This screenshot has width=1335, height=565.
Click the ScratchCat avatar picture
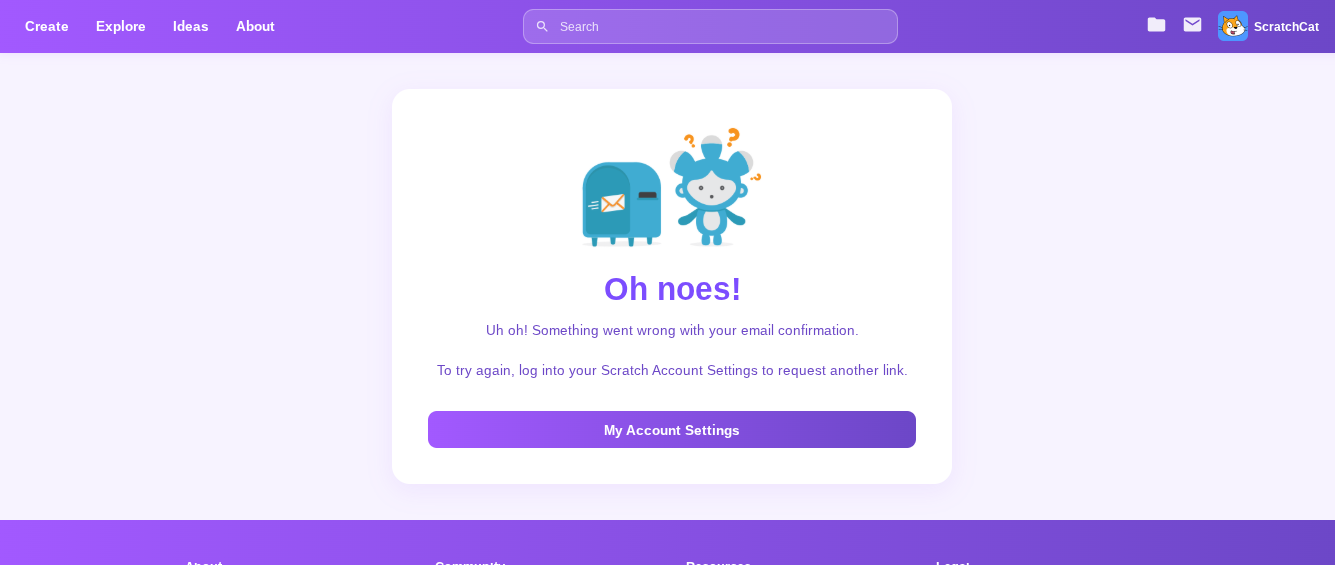pos(1232,26)
